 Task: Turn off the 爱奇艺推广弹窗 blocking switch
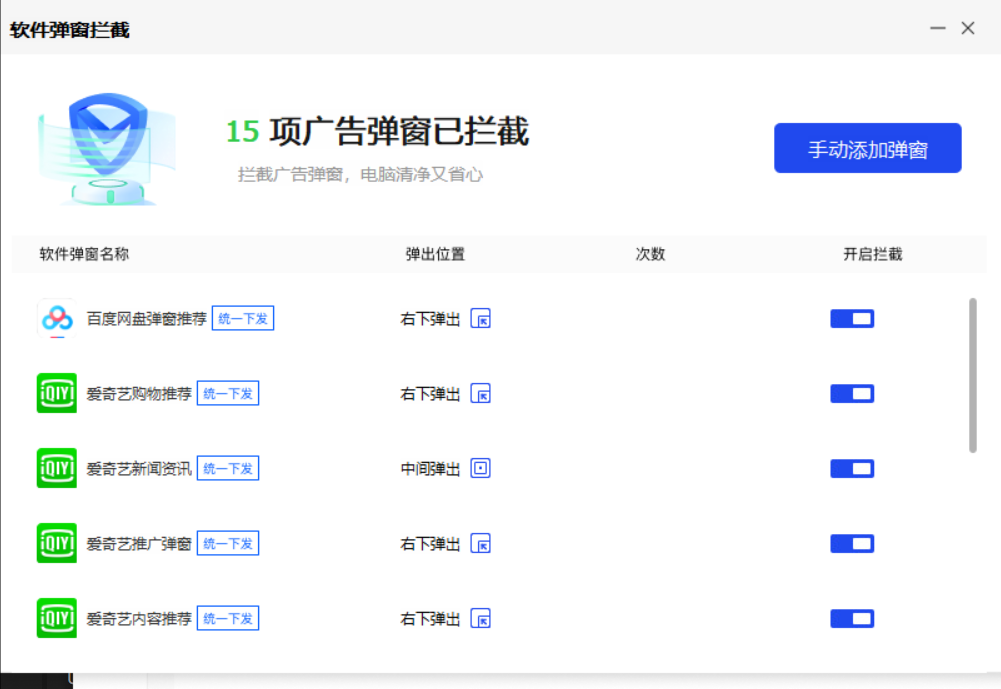(x=852, y=543)
